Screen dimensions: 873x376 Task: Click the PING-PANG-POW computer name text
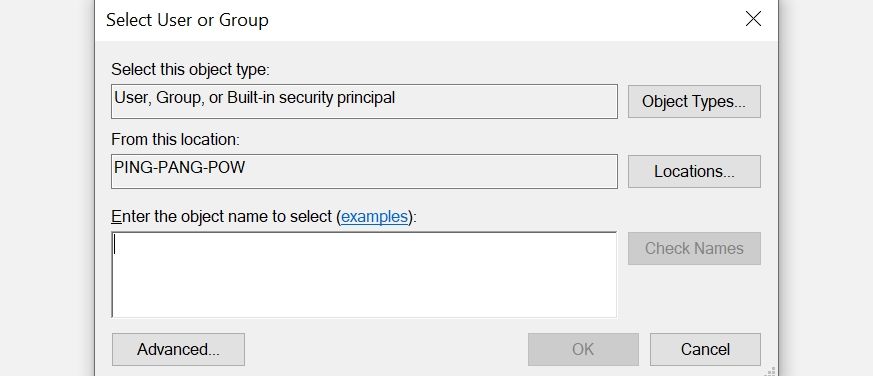click(179, 167)
